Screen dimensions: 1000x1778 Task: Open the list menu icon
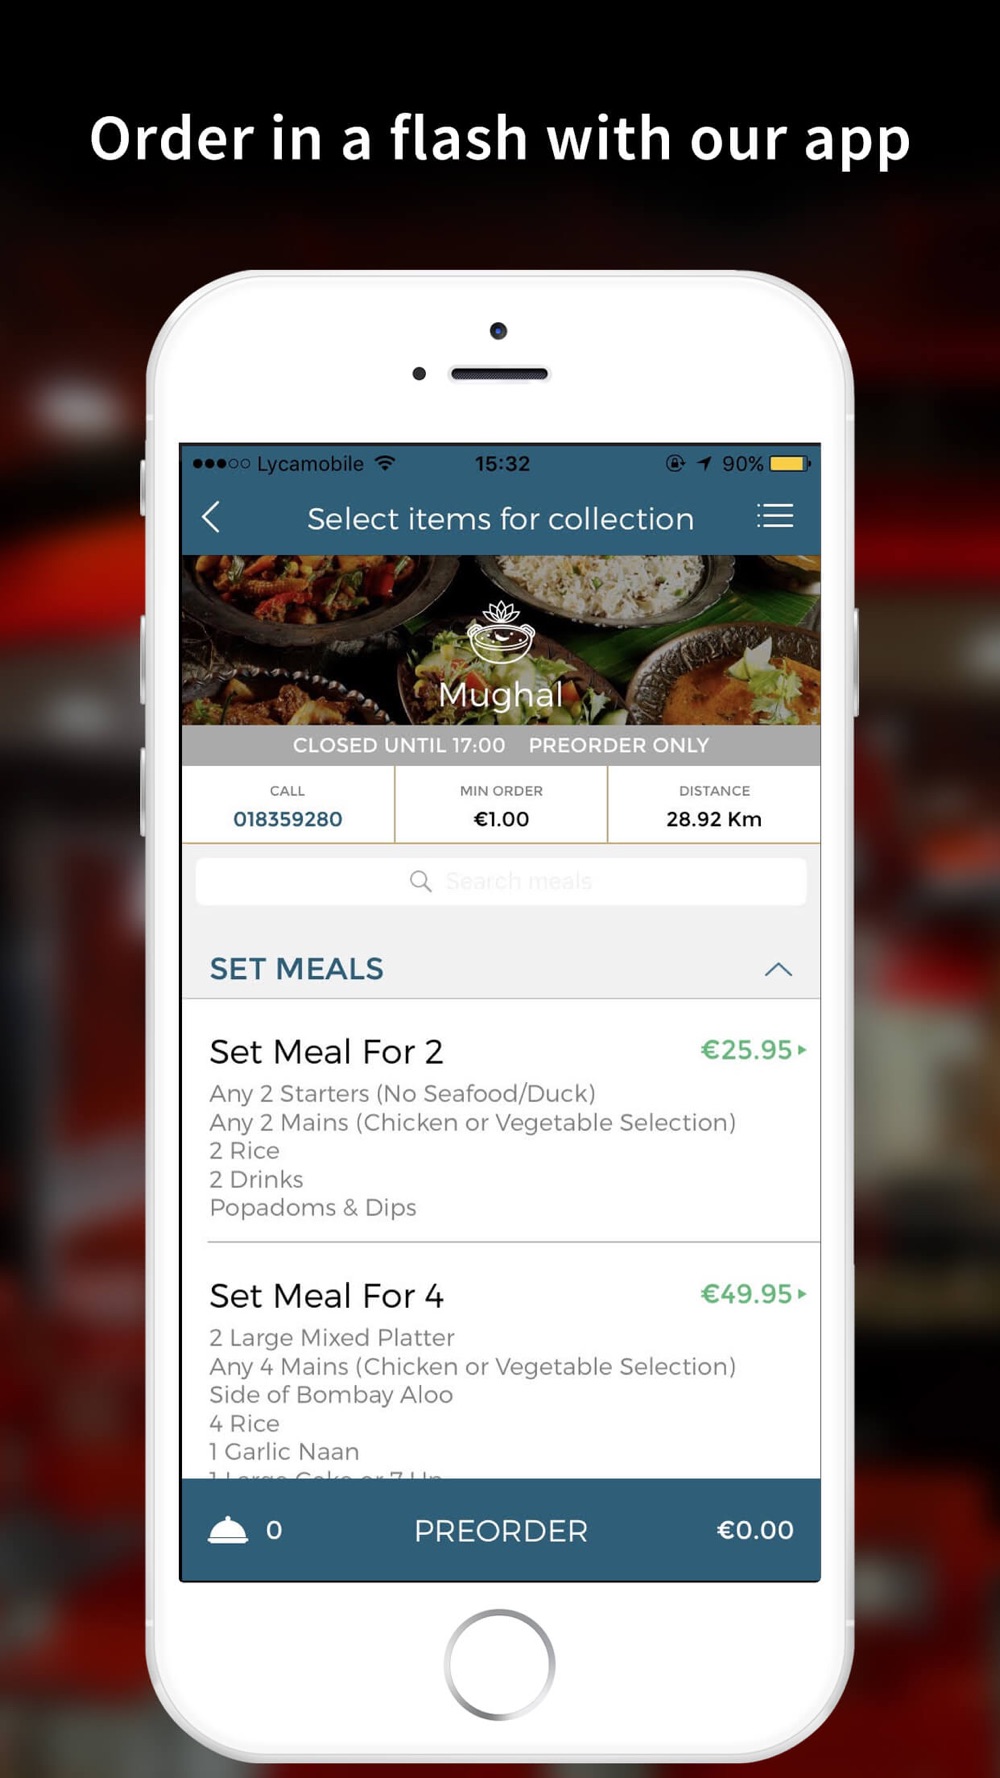(x=775, y=516)
